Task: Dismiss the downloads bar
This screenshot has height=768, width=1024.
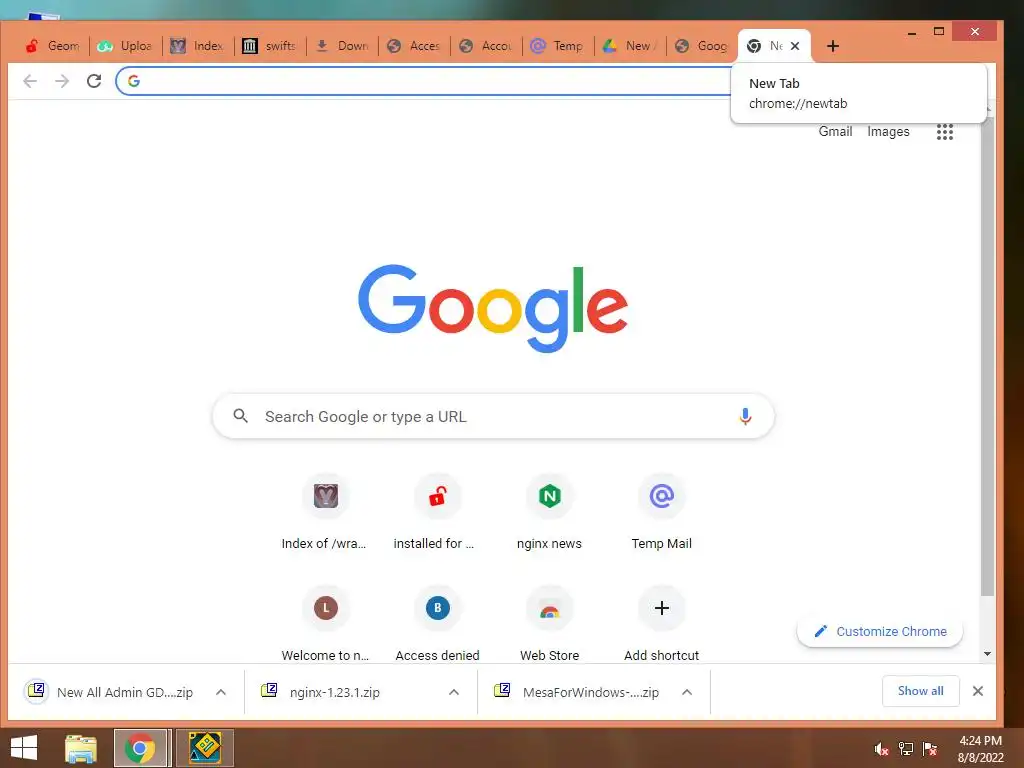Action: point(978,691)
